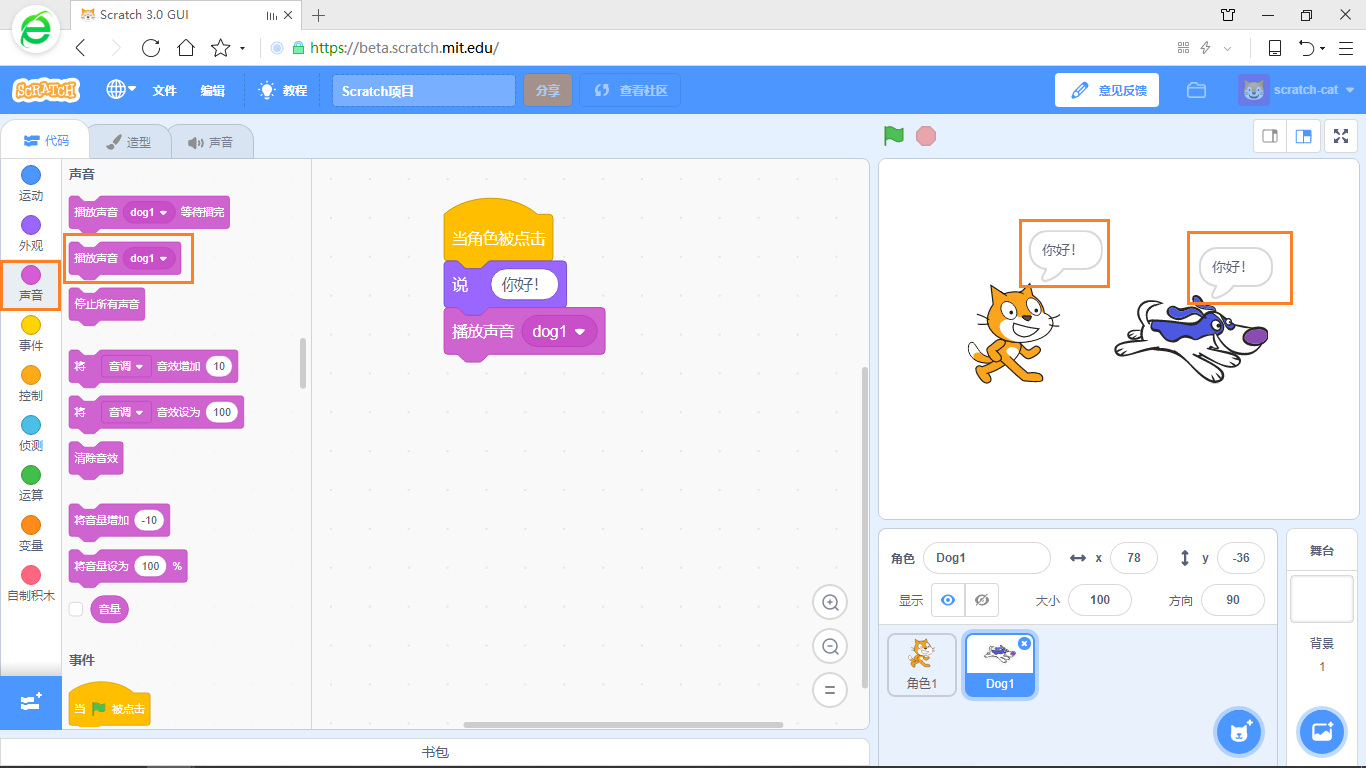
Task: Open the 教程 tutorials
Action: (284, 90)
